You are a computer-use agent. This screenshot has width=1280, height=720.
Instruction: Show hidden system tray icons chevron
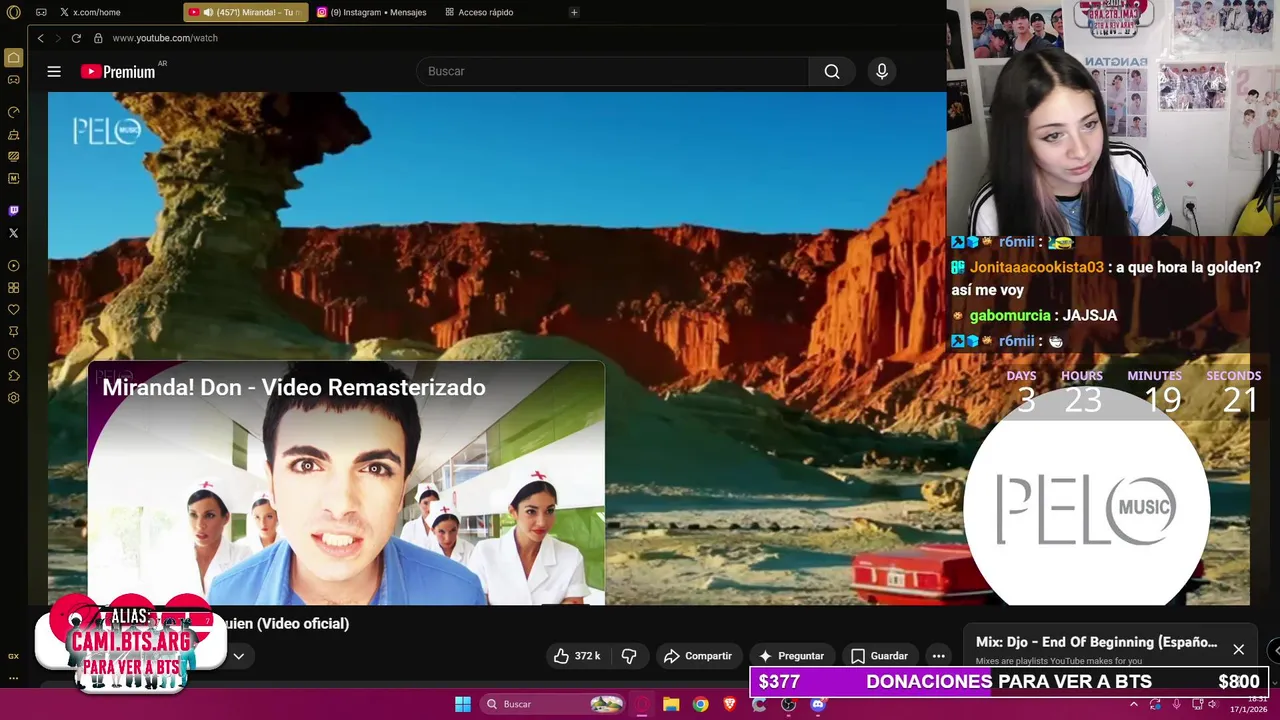(x=1134, y=705)
